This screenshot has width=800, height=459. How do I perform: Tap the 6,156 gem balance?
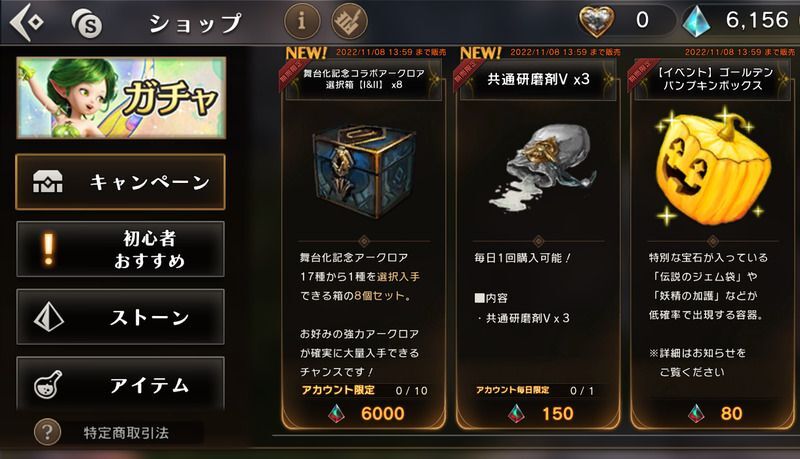point(758,20)
